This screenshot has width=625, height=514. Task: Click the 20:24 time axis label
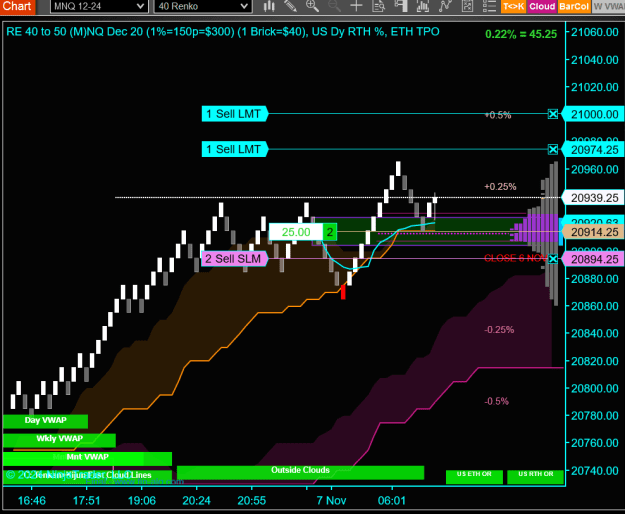(x=197, y=501)
